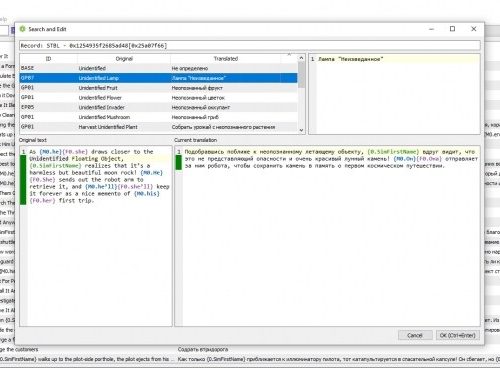This screenshot has width=500, height=368.
Task: Click the Cancel button
Action: (415, 335)
